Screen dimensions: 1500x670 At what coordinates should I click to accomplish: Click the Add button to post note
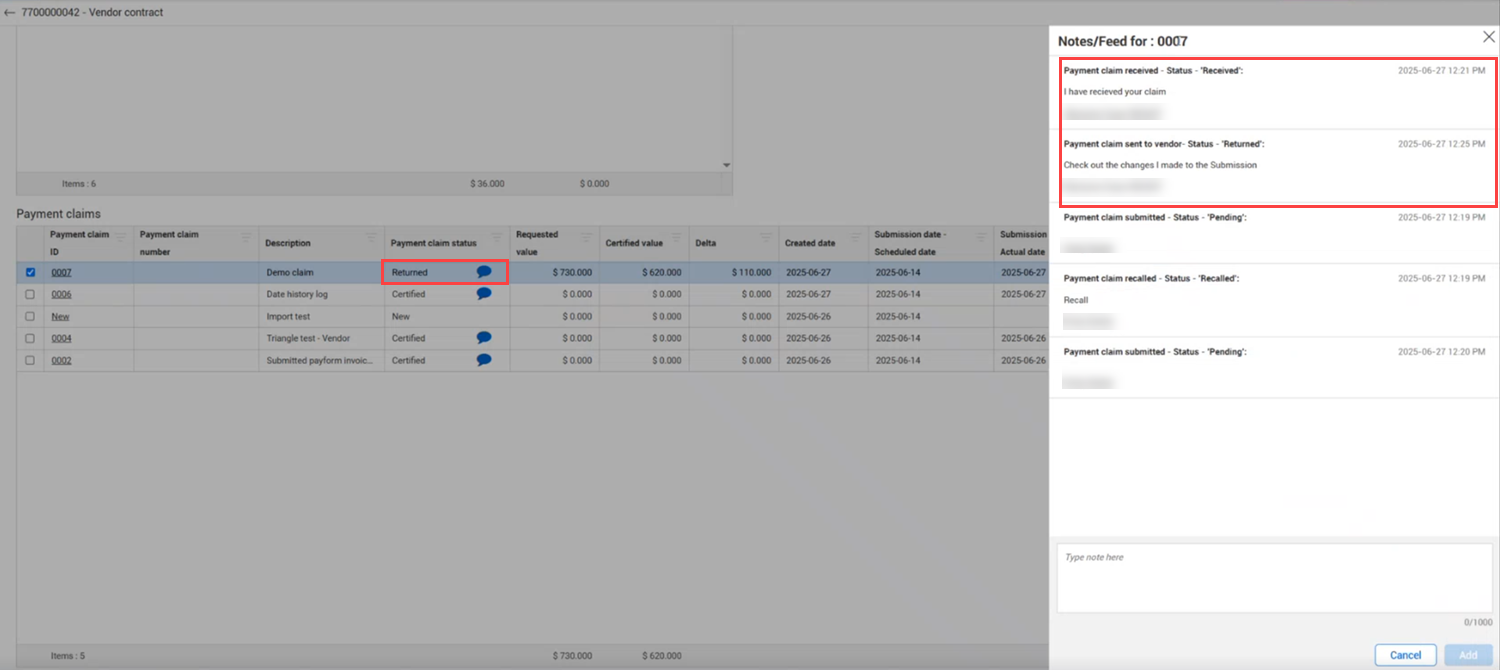[1467, 655]
